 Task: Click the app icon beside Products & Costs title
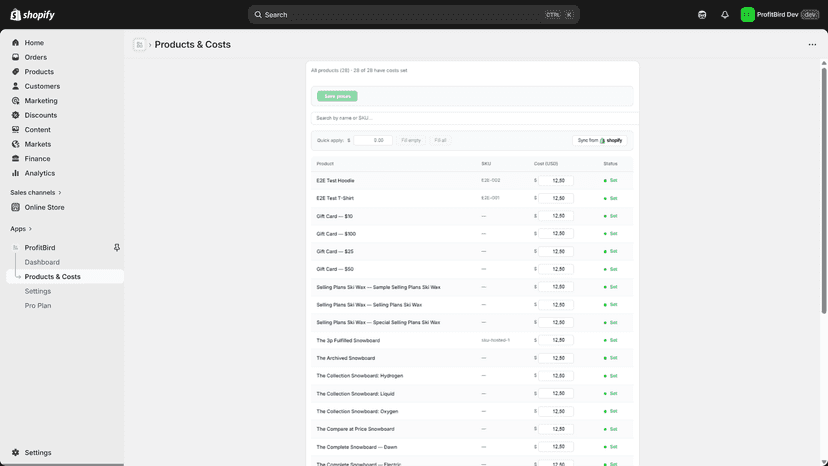tap(139, 45)
